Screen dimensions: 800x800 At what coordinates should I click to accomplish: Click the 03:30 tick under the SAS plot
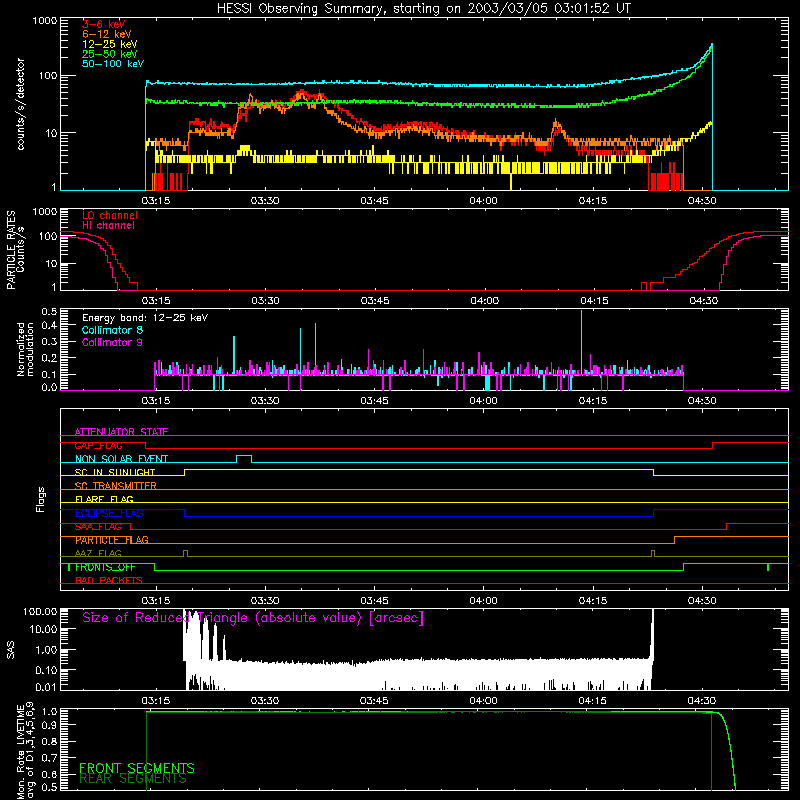[x=265, y=701]
